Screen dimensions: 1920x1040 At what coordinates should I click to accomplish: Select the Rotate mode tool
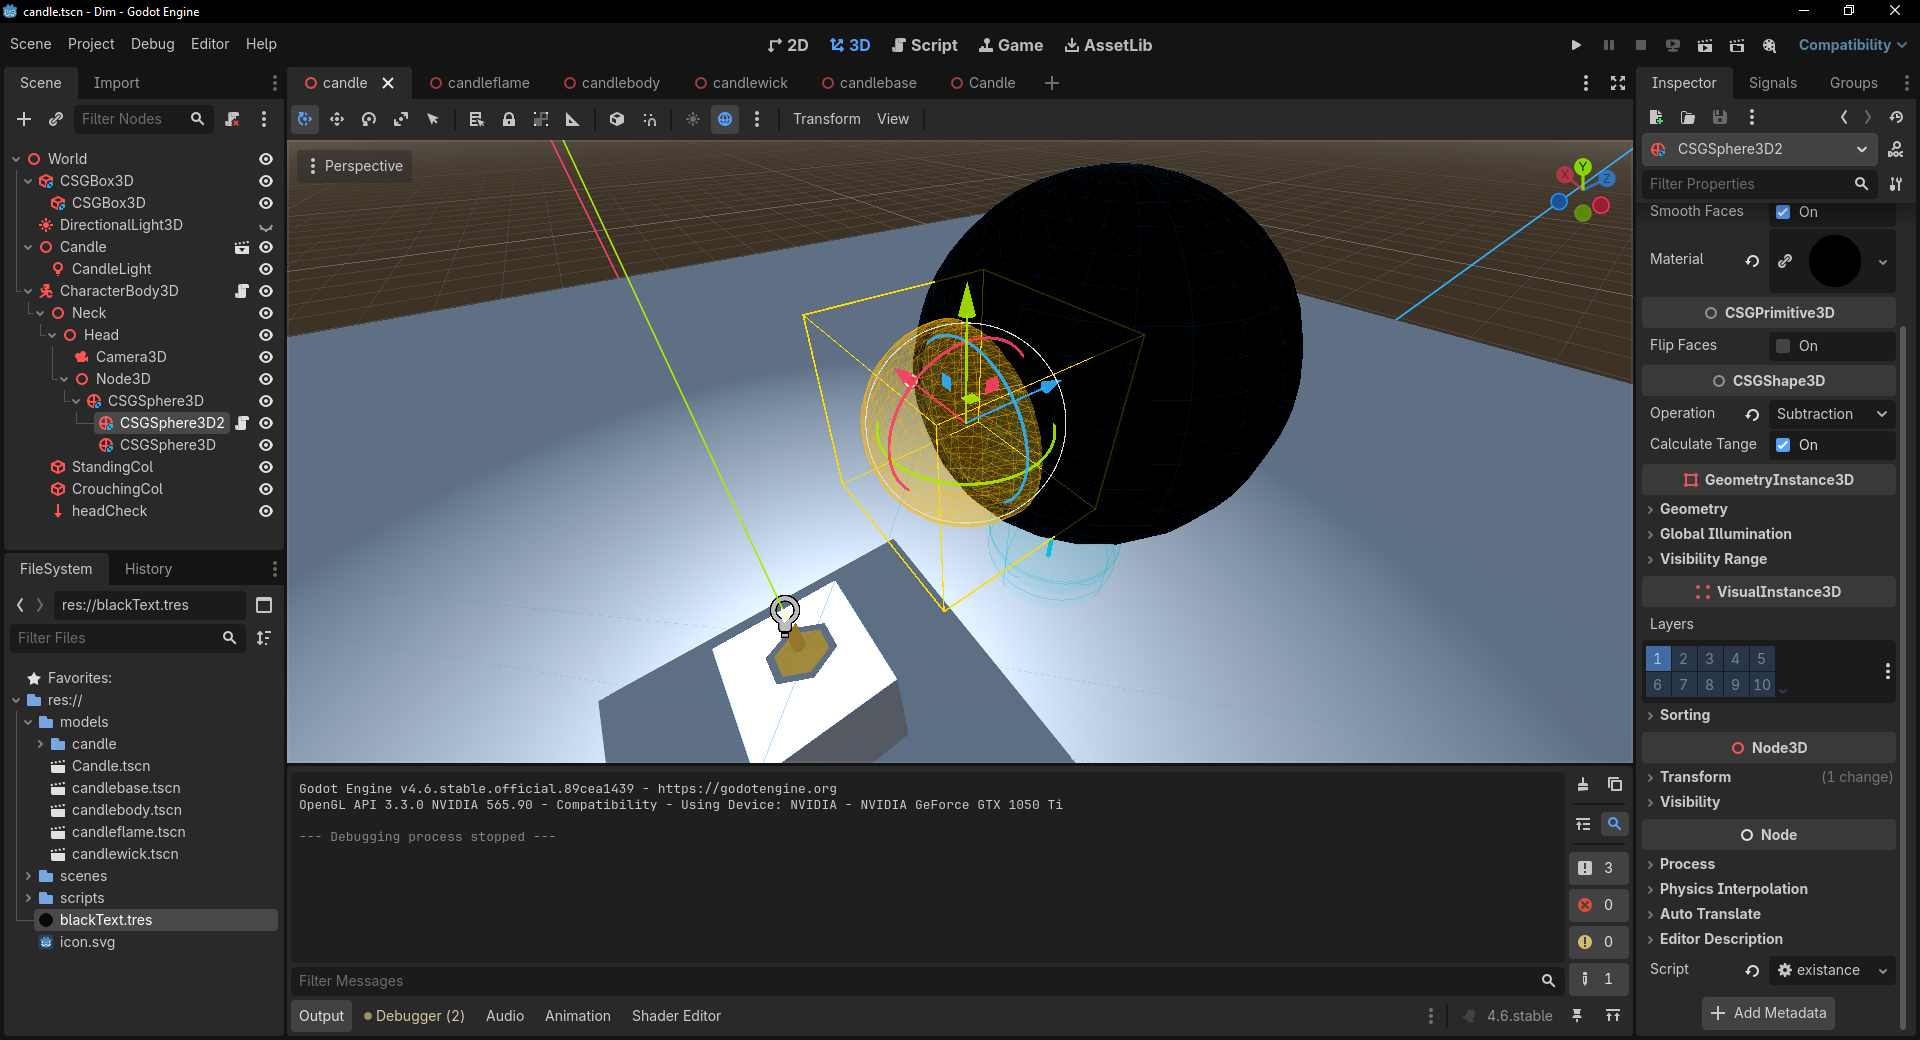tap(369, 119)
